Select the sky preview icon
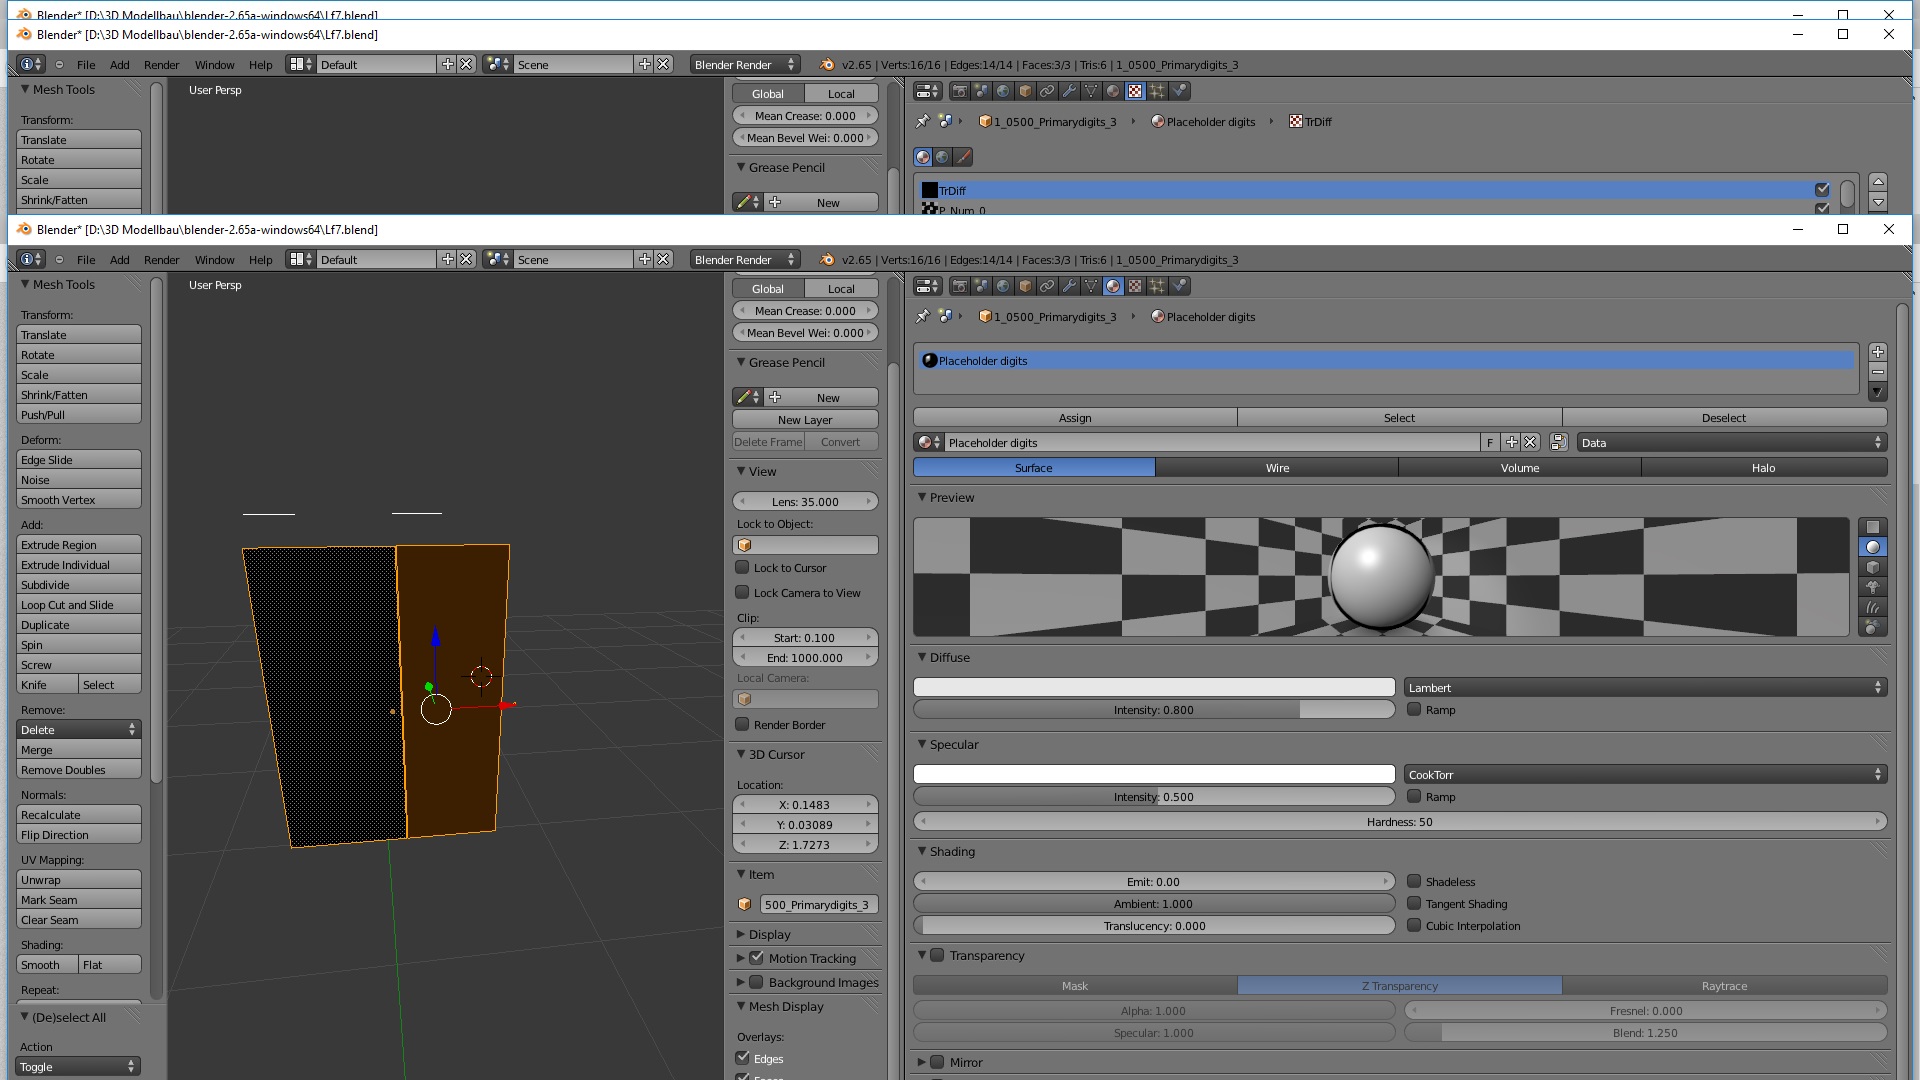Image resolution: width=1920 pixels, height=1080 pixels. pyautogui.click(x=1873, y=627)
